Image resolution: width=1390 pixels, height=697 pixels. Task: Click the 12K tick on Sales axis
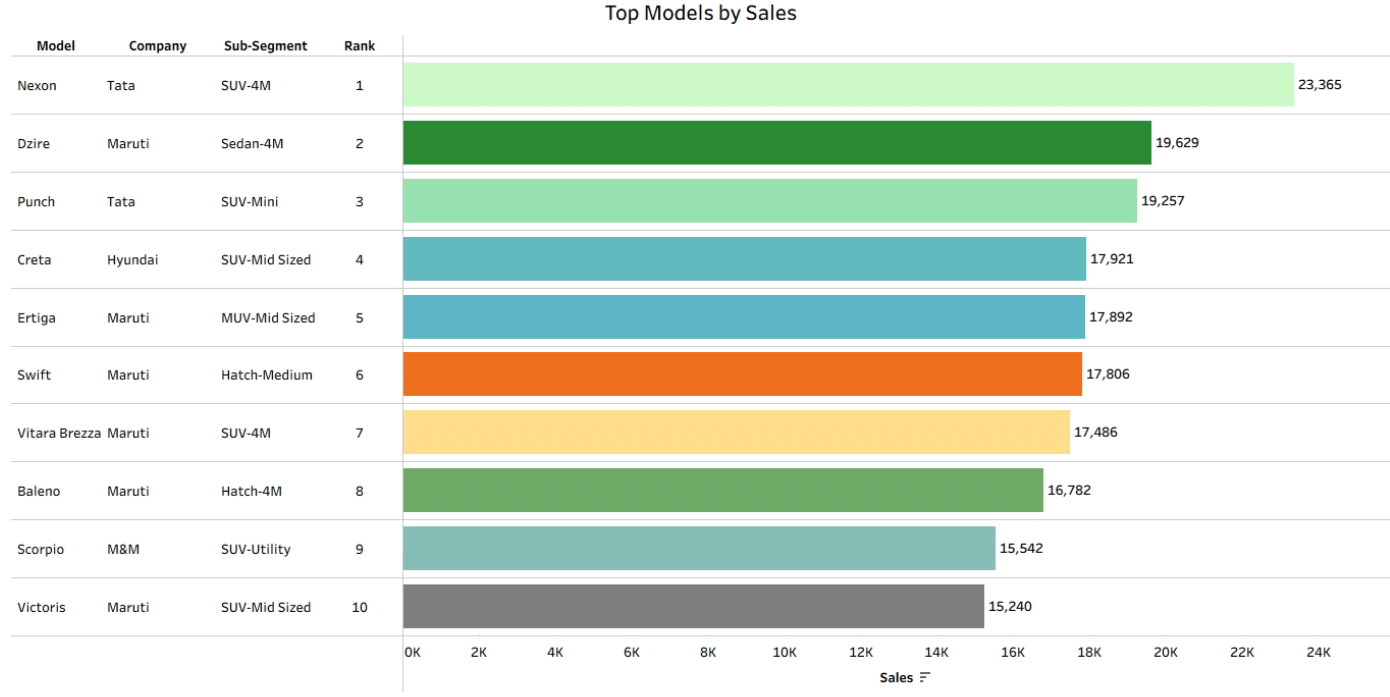tap(861, 653)
